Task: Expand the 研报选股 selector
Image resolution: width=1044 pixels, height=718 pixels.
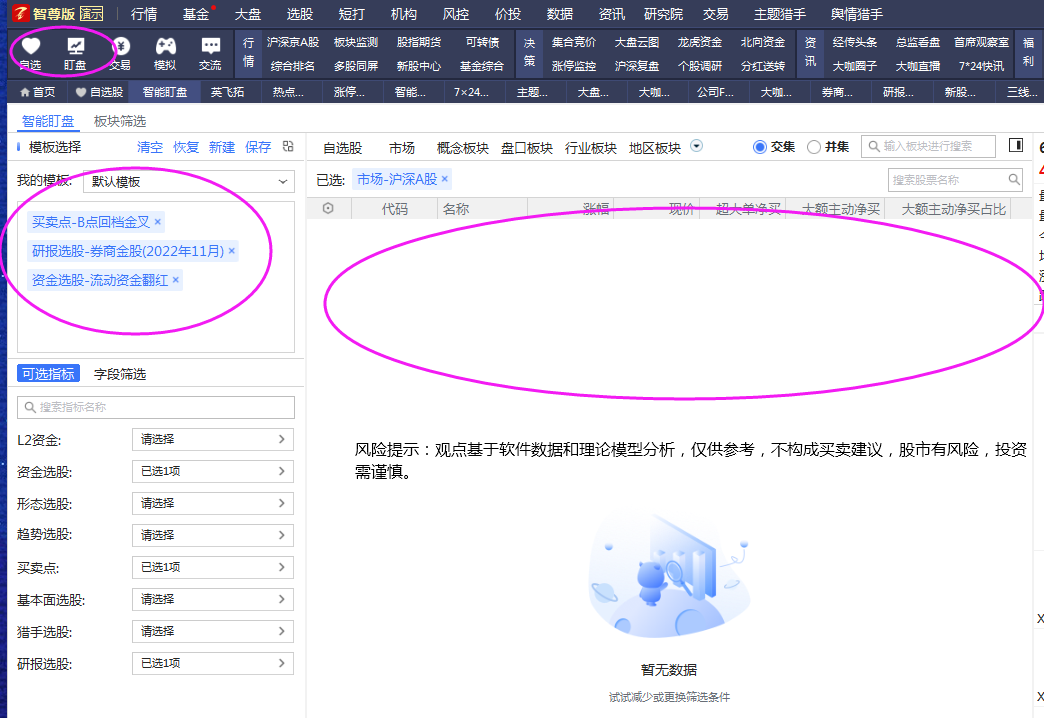Action: pos(213,663)
